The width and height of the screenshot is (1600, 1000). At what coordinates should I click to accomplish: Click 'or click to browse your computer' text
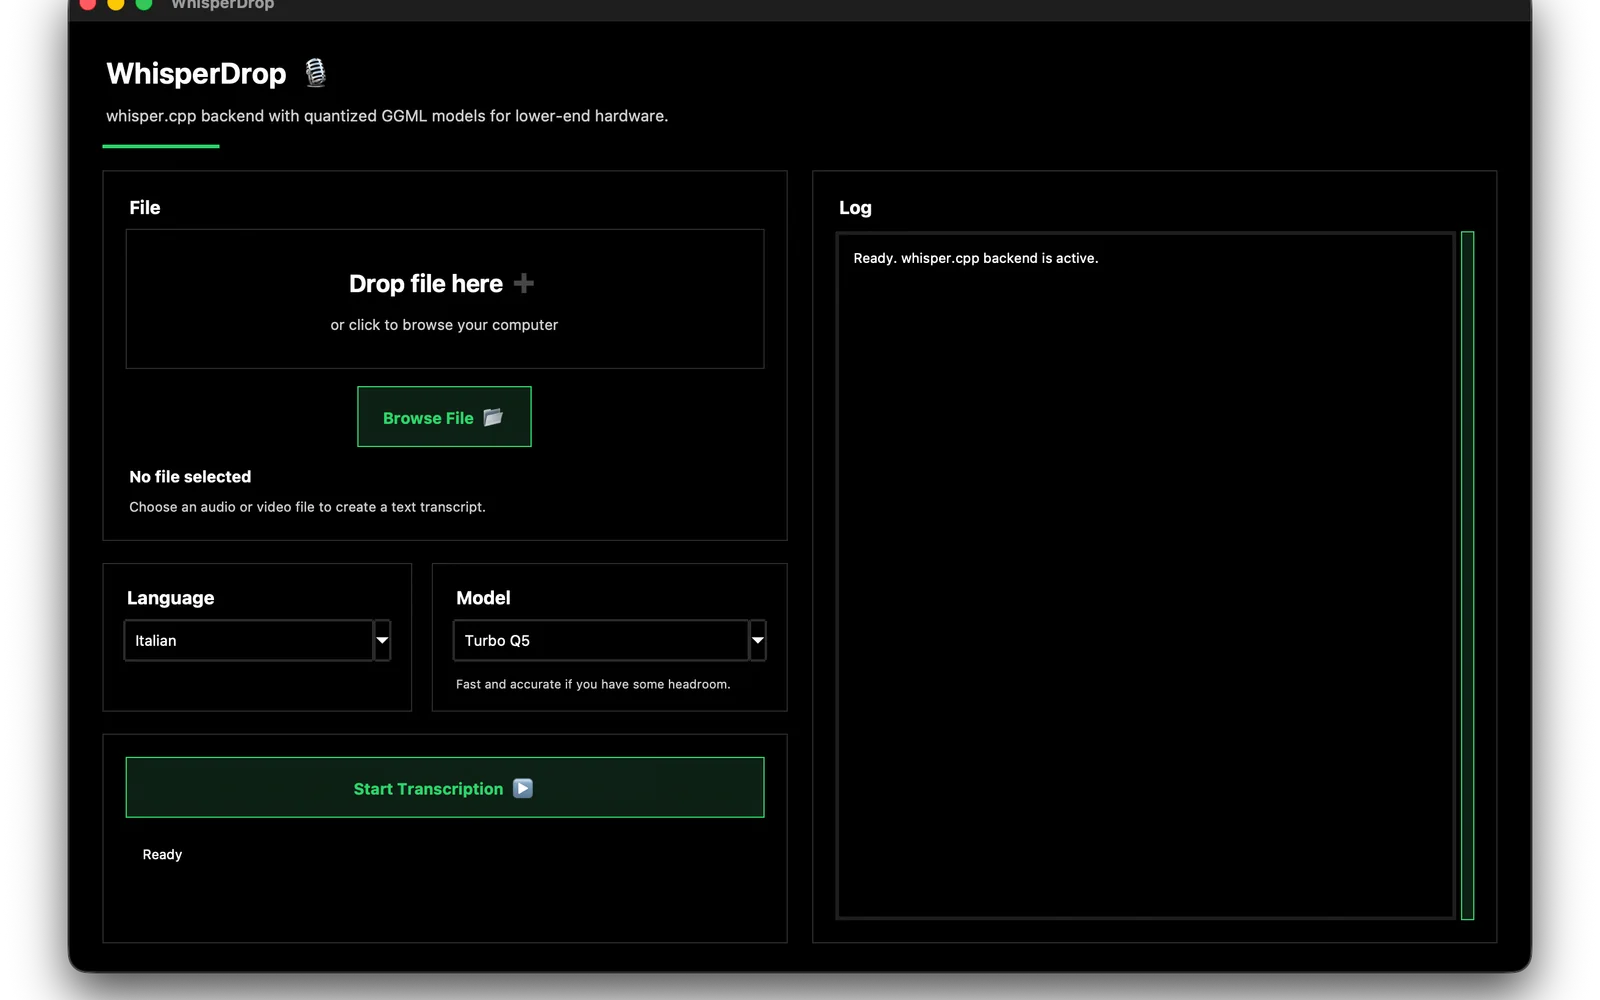[x=444, y=325]
